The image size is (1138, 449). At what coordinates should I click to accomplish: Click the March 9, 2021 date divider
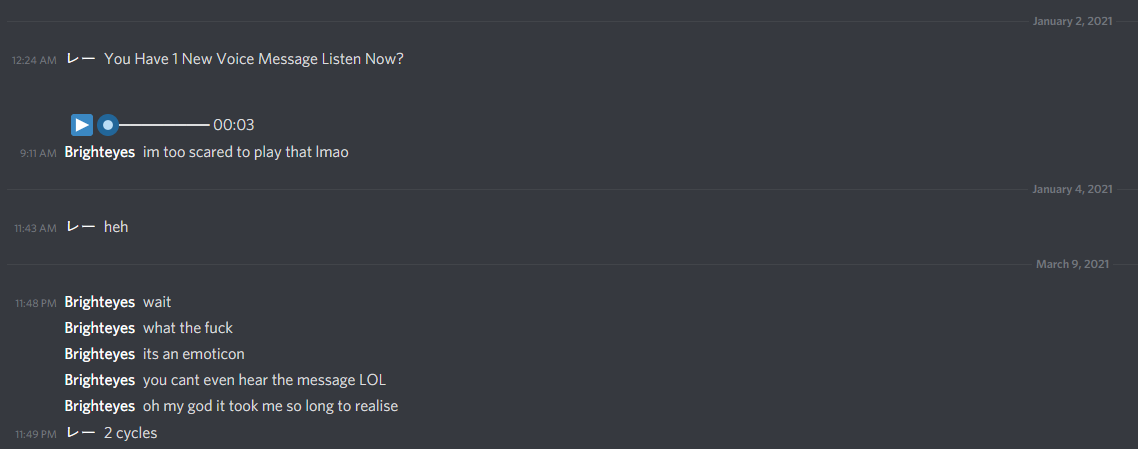pyautogui.click(x=1073, y=264)
